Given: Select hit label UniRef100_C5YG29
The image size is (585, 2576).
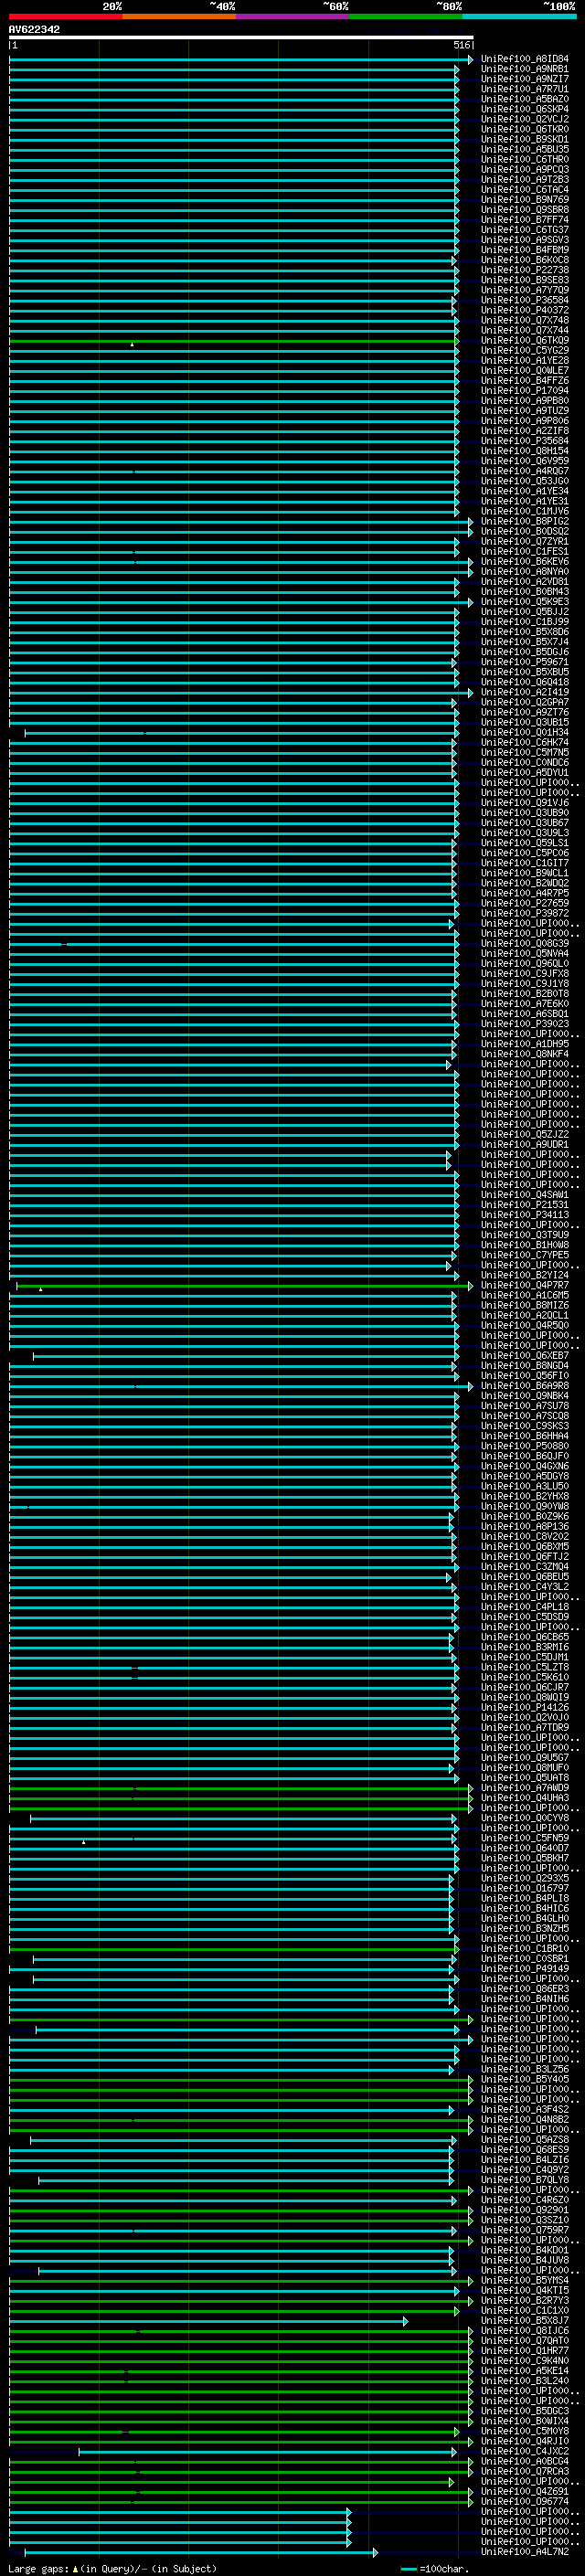Looking at the screenshot, I should click(x=525, y=350).
